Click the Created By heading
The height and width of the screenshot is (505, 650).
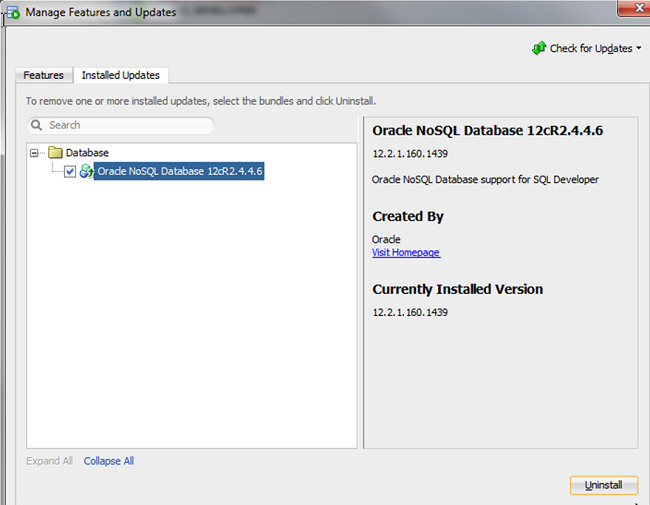408,216
